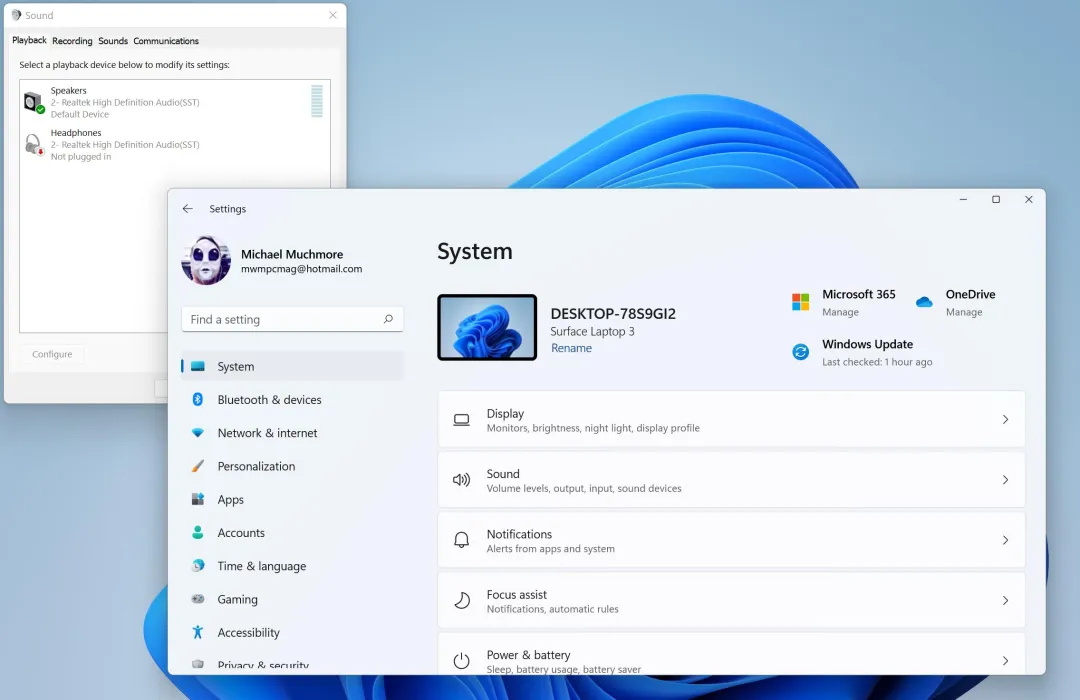
Task: Maximize the Settings window
Action: 996,200
